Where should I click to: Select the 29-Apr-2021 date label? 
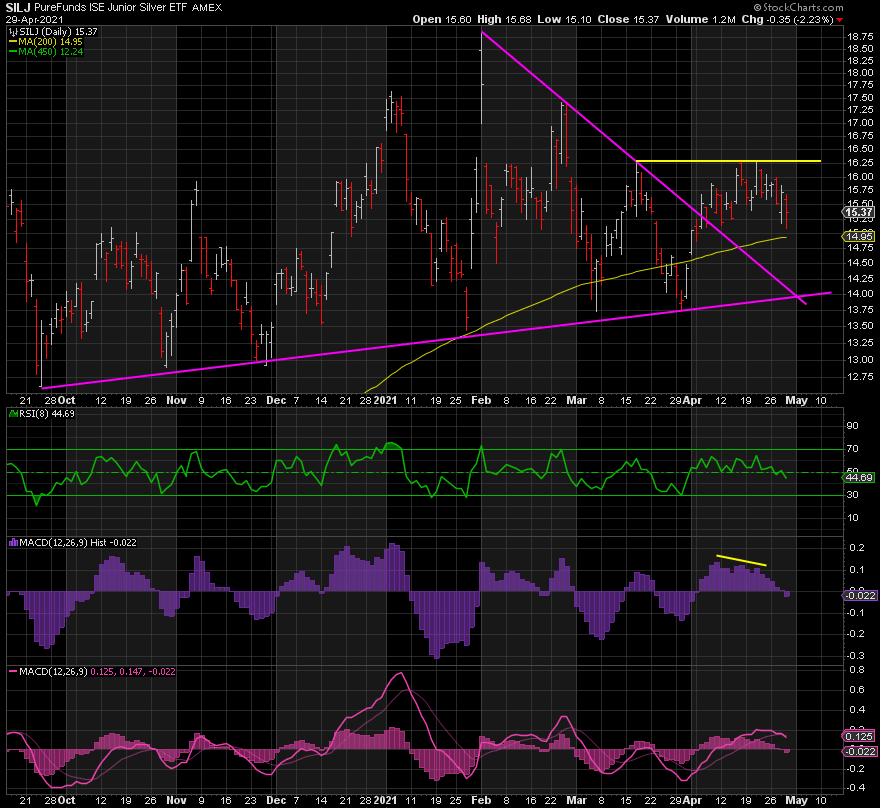(x=35, y=19)
